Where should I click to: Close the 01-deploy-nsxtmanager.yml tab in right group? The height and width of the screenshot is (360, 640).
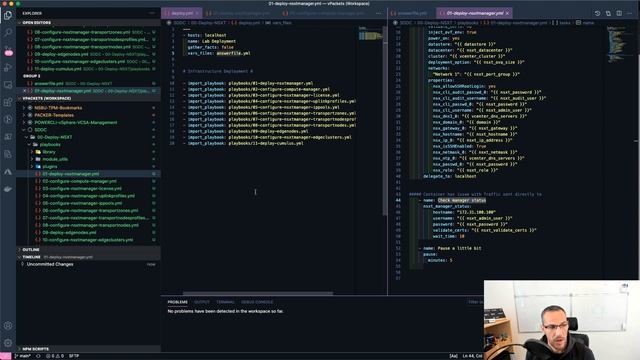(507, 13)
